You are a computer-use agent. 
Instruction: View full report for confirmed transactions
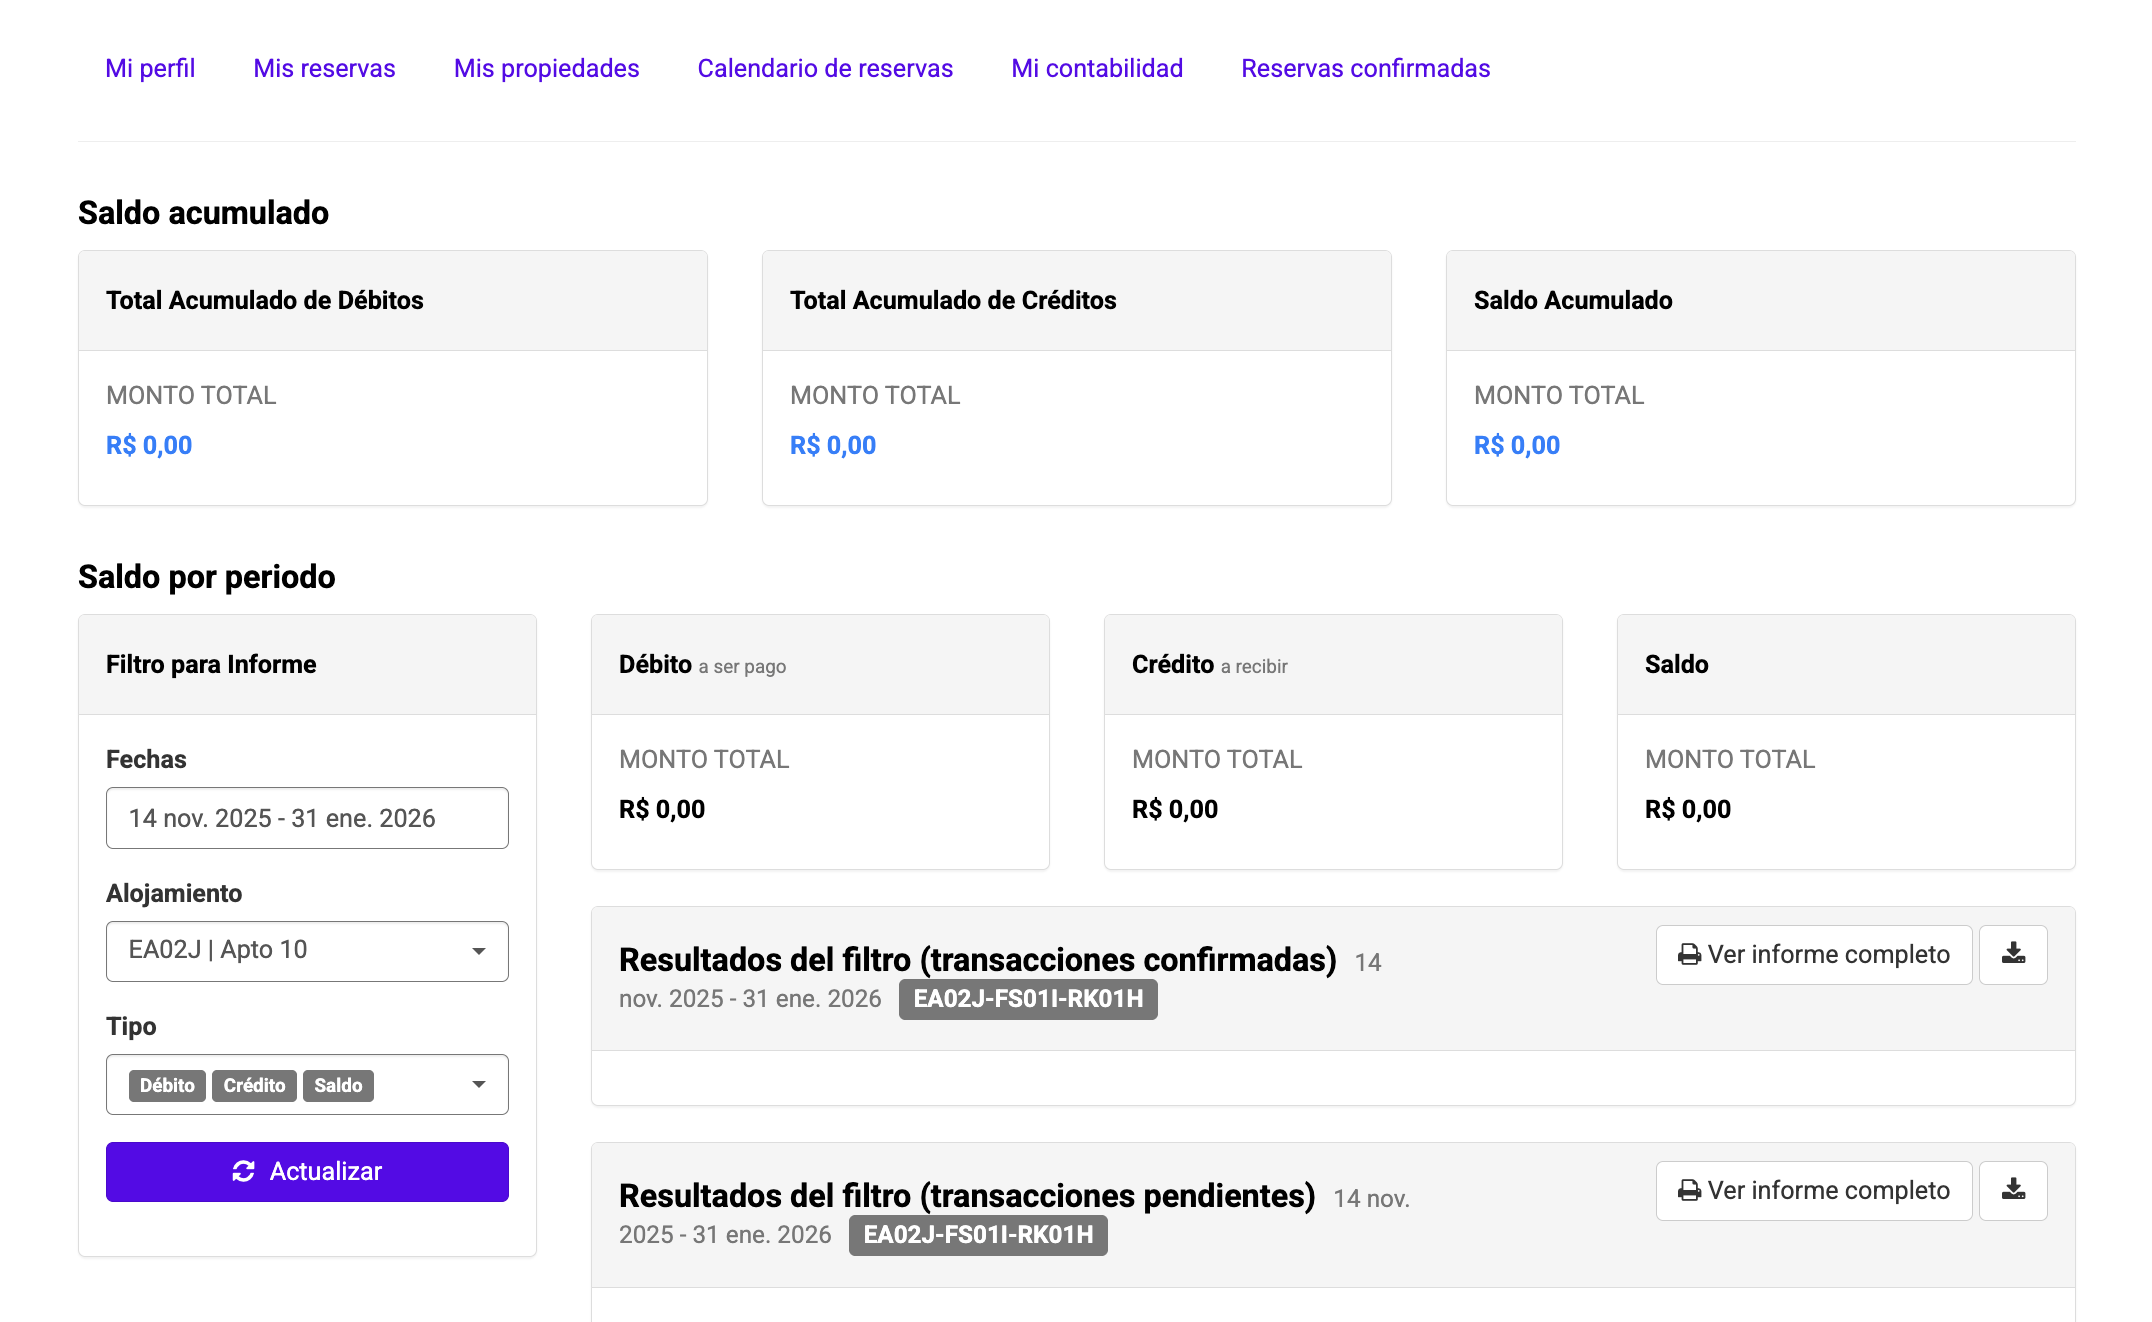pyautogui.click(x=1813, y=954)
